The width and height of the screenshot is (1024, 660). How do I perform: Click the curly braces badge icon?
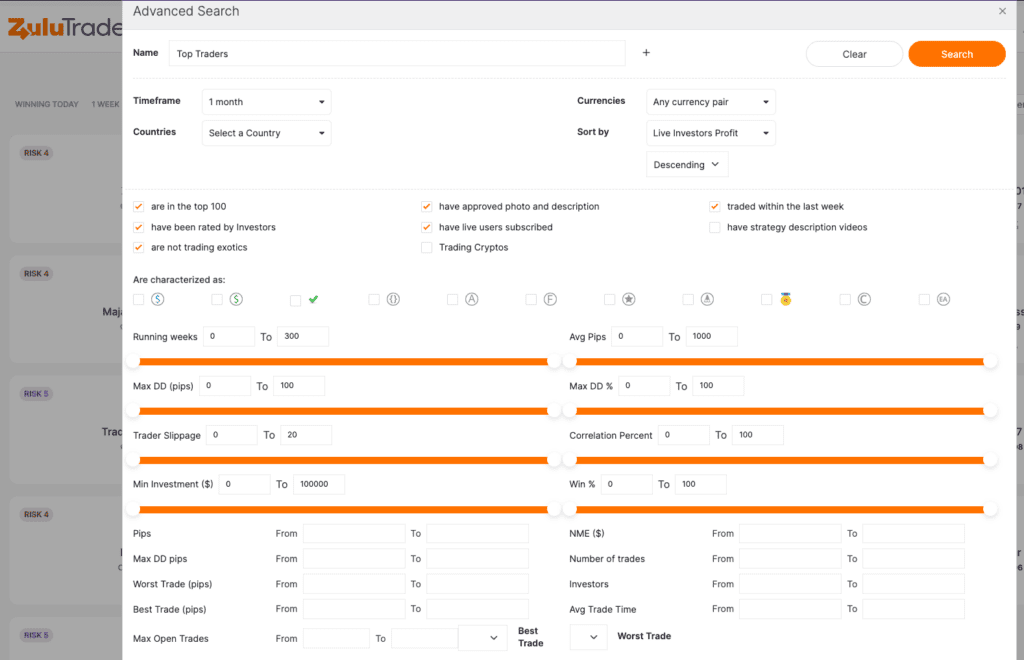click(x=393, y=299)
